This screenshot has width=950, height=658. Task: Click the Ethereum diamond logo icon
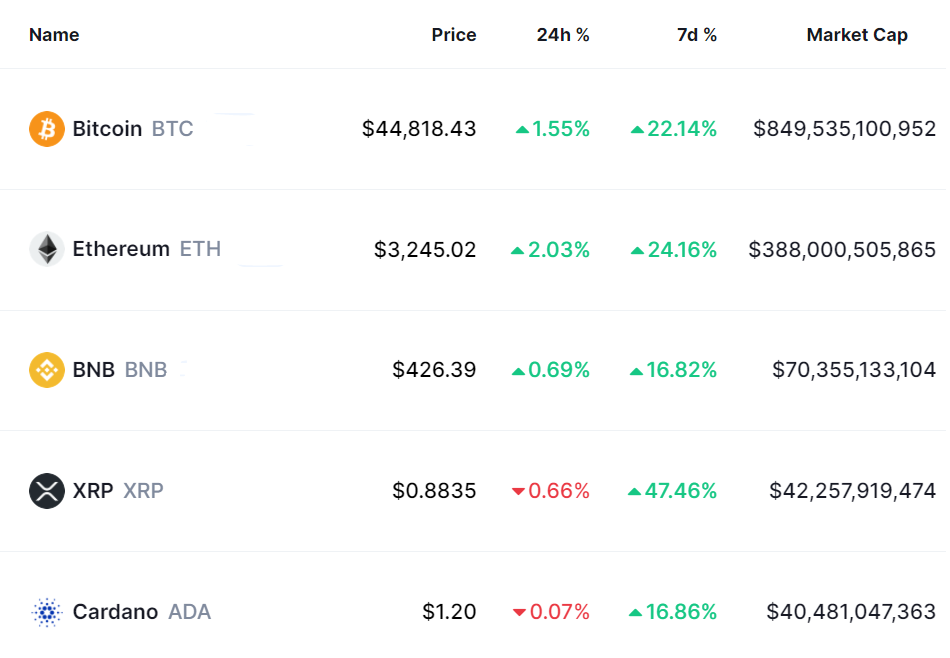coord(47,249)
